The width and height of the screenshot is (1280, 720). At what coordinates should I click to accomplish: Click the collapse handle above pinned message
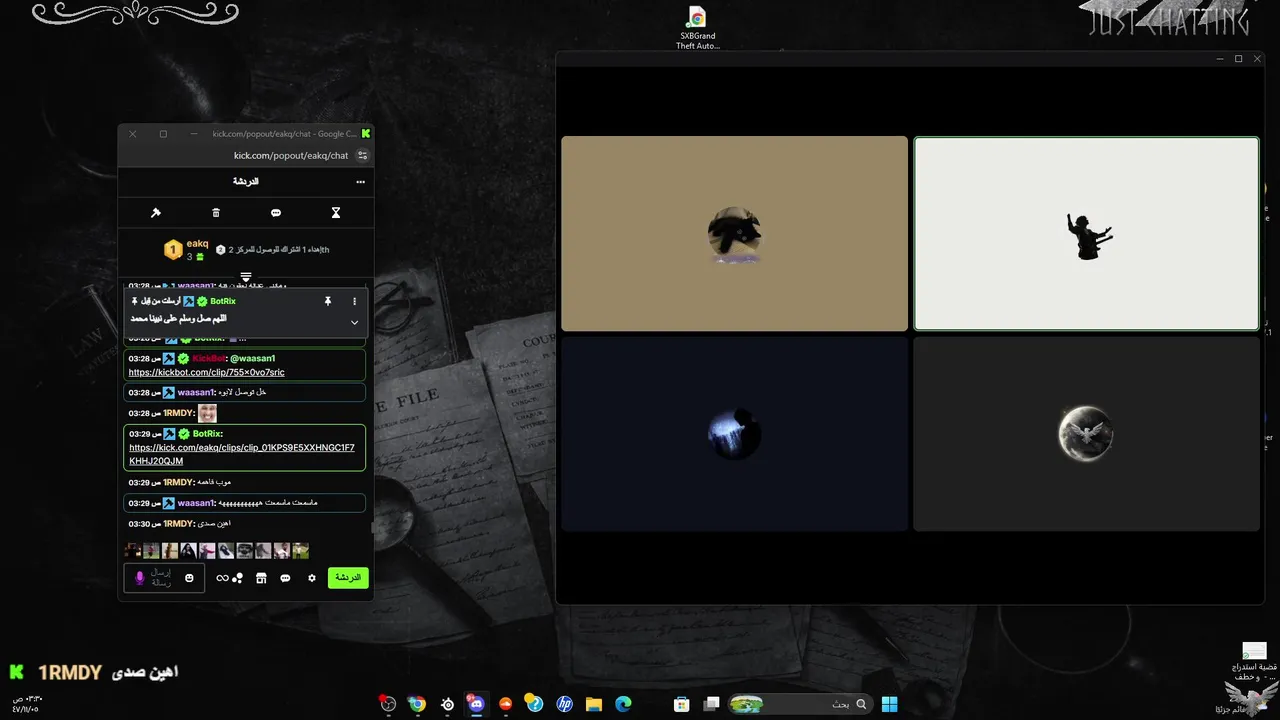point(246,278)
